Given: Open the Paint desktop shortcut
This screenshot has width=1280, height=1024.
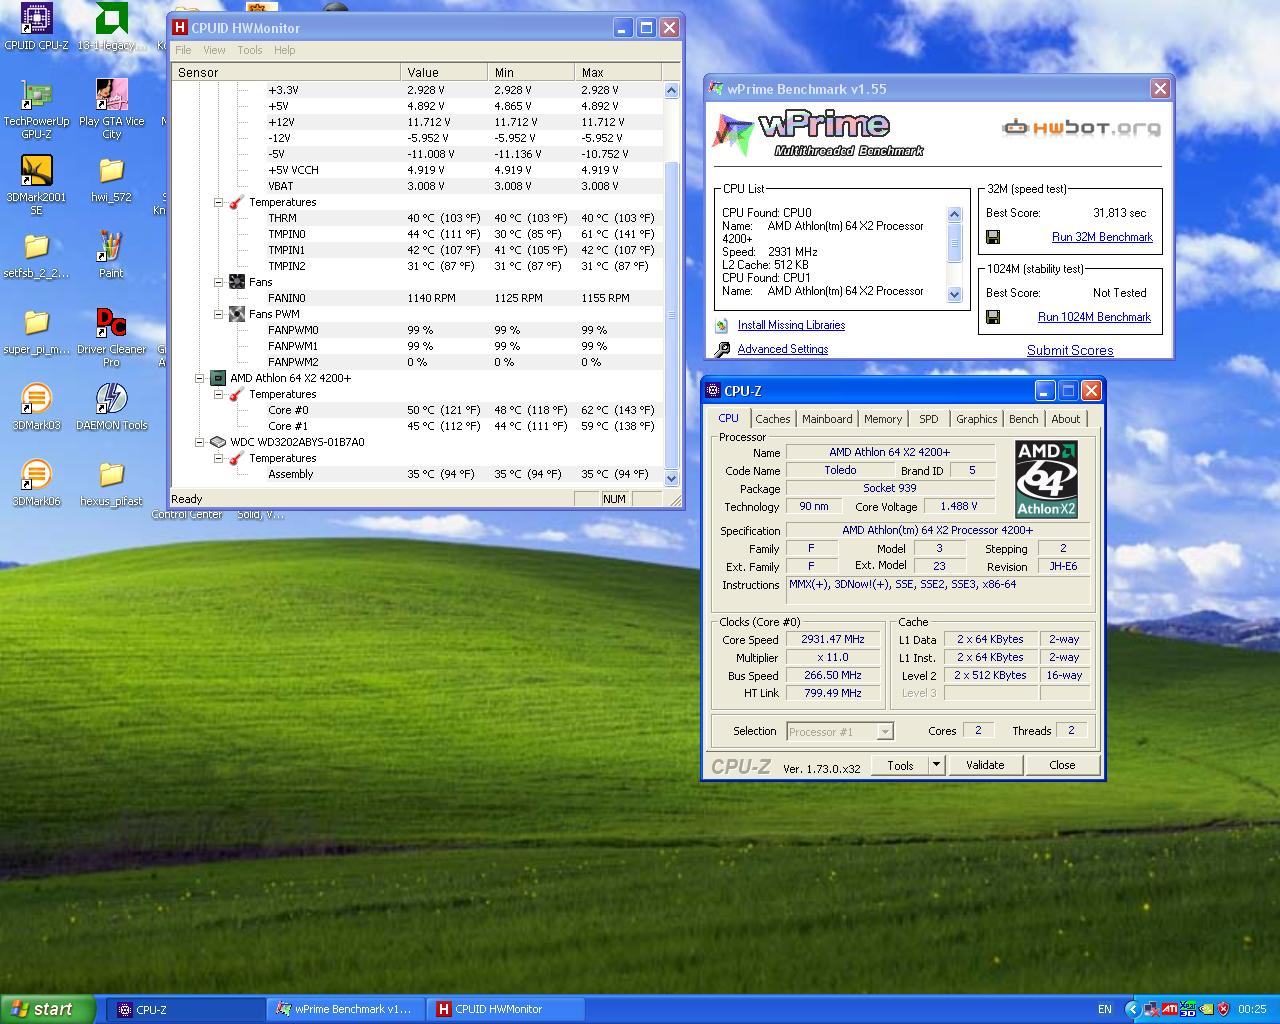Looking at the screenshot, I should pyautogui.click(x=111, y=248).
